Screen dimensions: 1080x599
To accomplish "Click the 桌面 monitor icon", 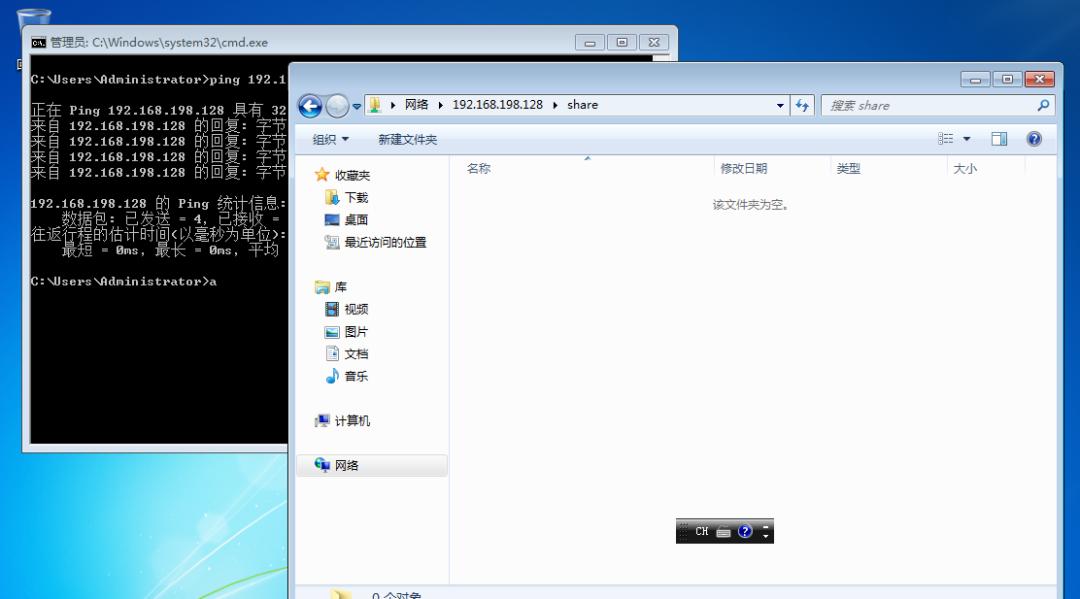I will (332, 220).
